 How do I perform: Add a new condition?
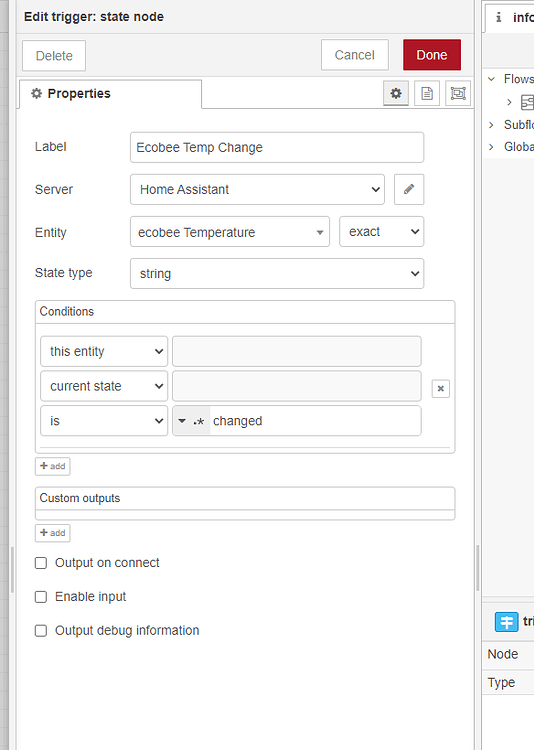click(x=53, y=466)
